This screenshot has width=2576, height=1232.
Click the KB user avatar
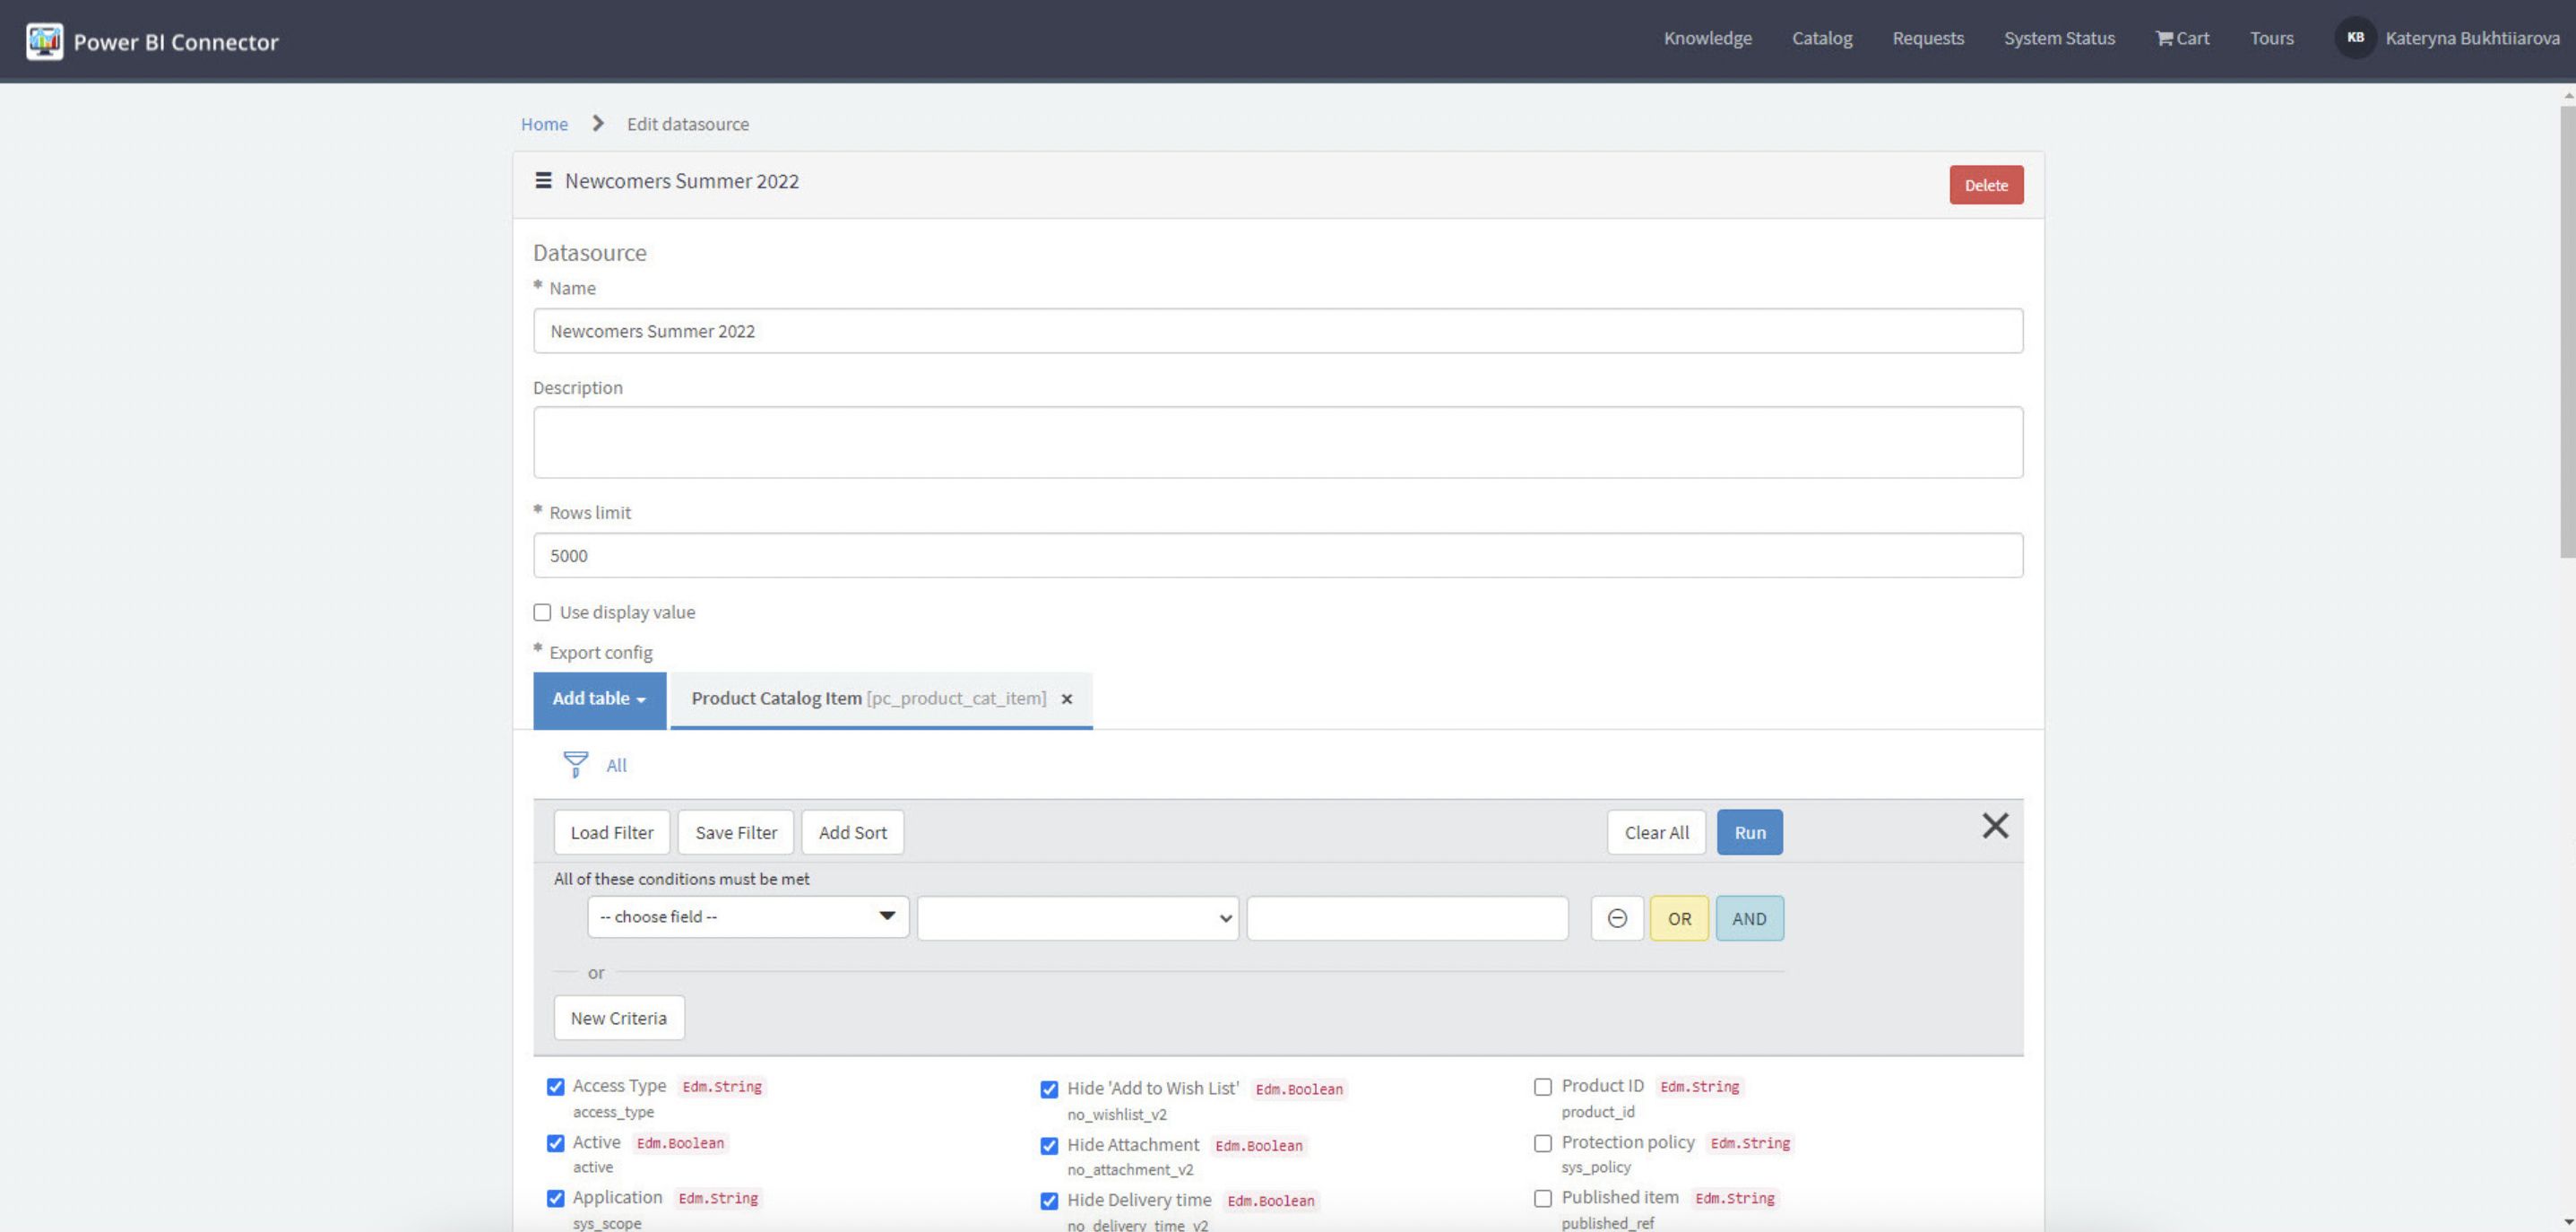pyautogui.click(x=2355, y=37)
